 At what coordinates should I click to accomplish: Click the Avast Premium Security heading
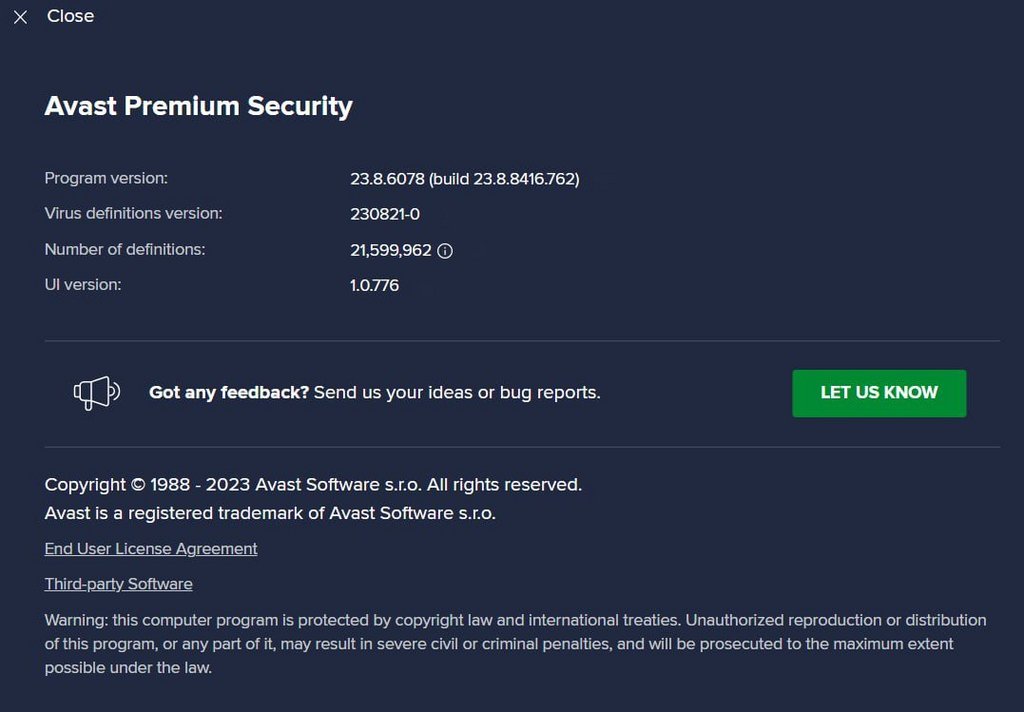[x=198, y=106]
